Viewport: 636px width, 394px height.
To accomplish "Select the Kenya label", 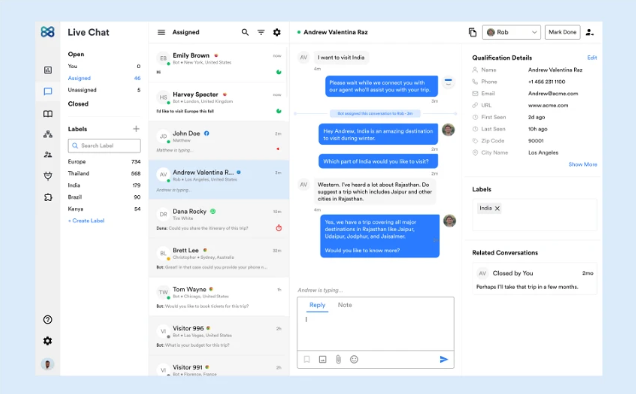I will point(104,209).
